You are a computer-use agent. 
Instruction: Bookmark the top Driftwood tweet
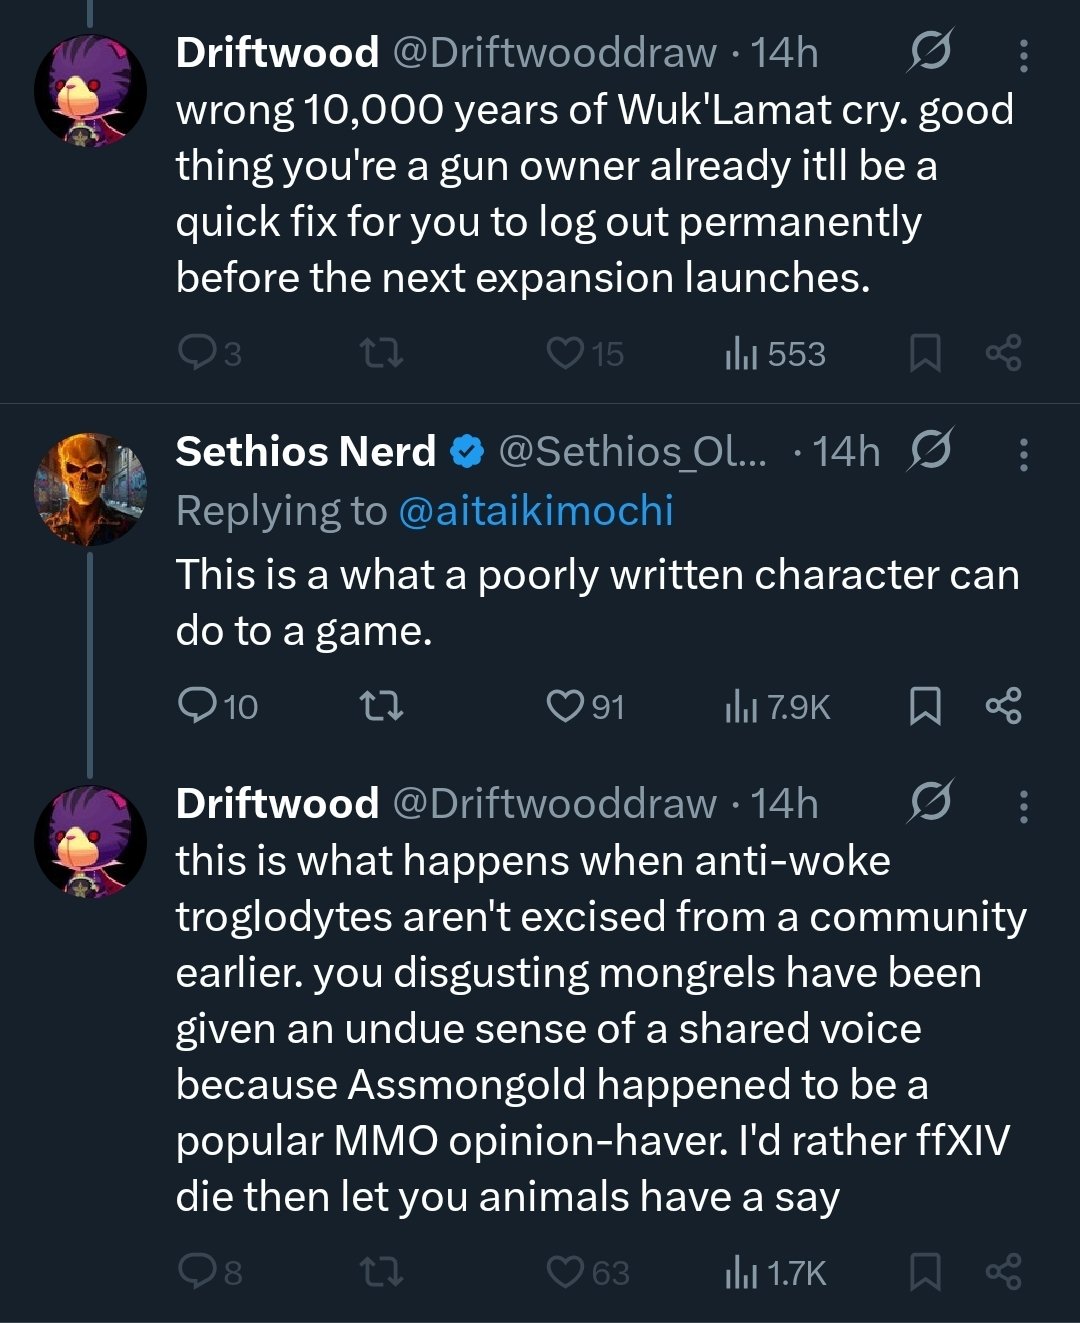pyautogui.click(x=925, y=353)
